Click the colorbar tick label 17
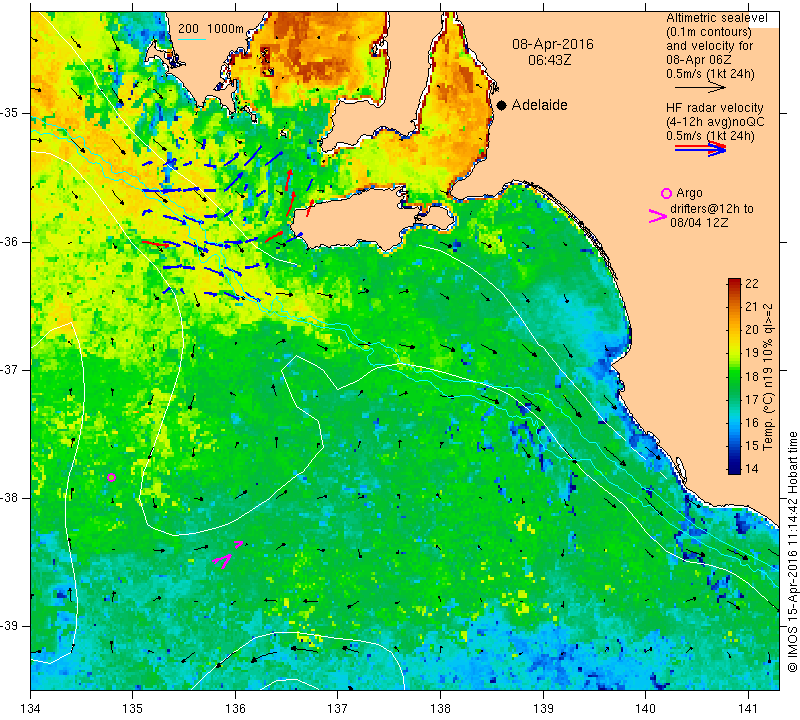Image resolution: width=800 pixels, height=720 pixels. 752,400
